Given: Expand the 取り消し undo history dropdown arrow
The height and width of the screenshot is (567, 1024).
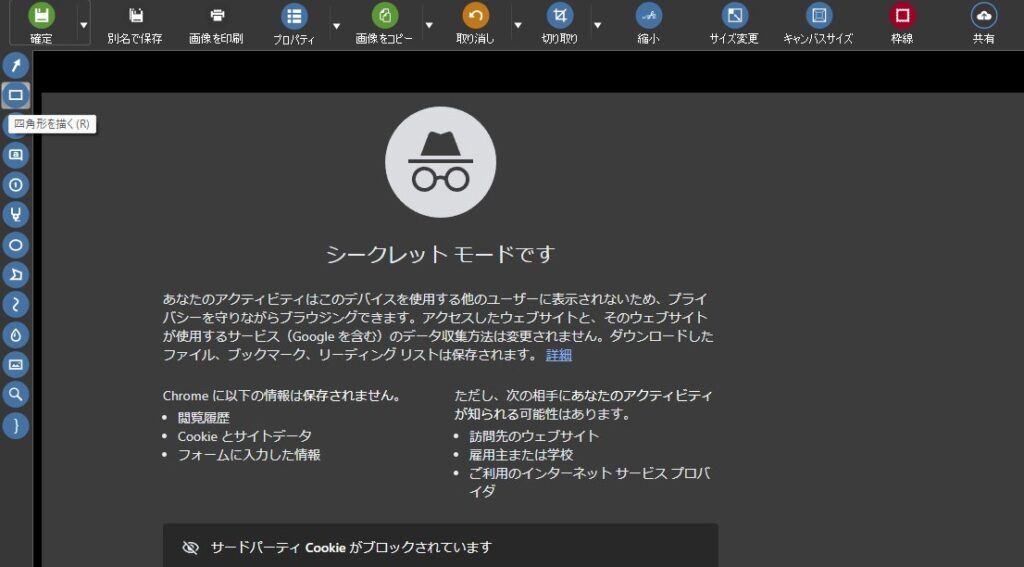Looking at the screenshot, I should pyautogui.click(x=517, y=24).
